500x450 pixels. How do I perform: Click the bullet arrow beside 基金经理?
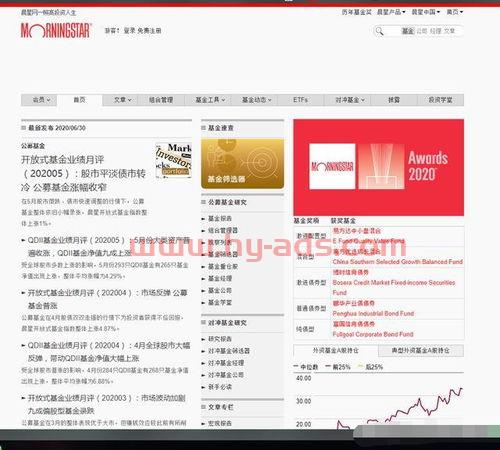click(203, 279)
